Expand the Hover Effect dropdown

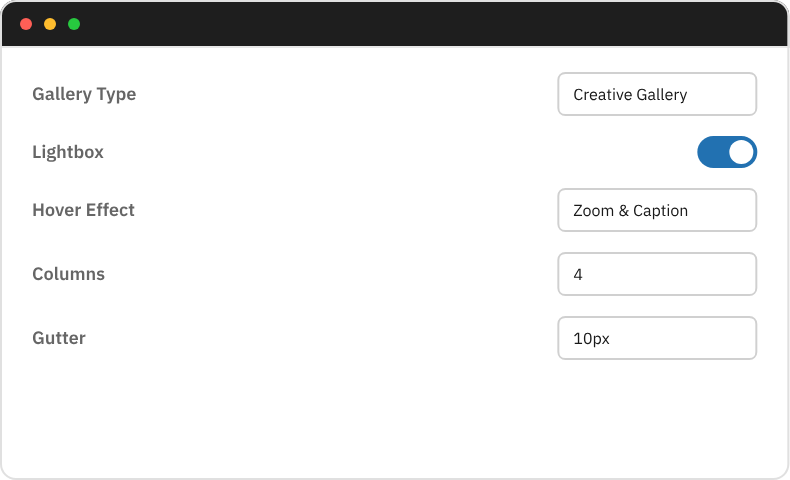[x=656, y=210]
